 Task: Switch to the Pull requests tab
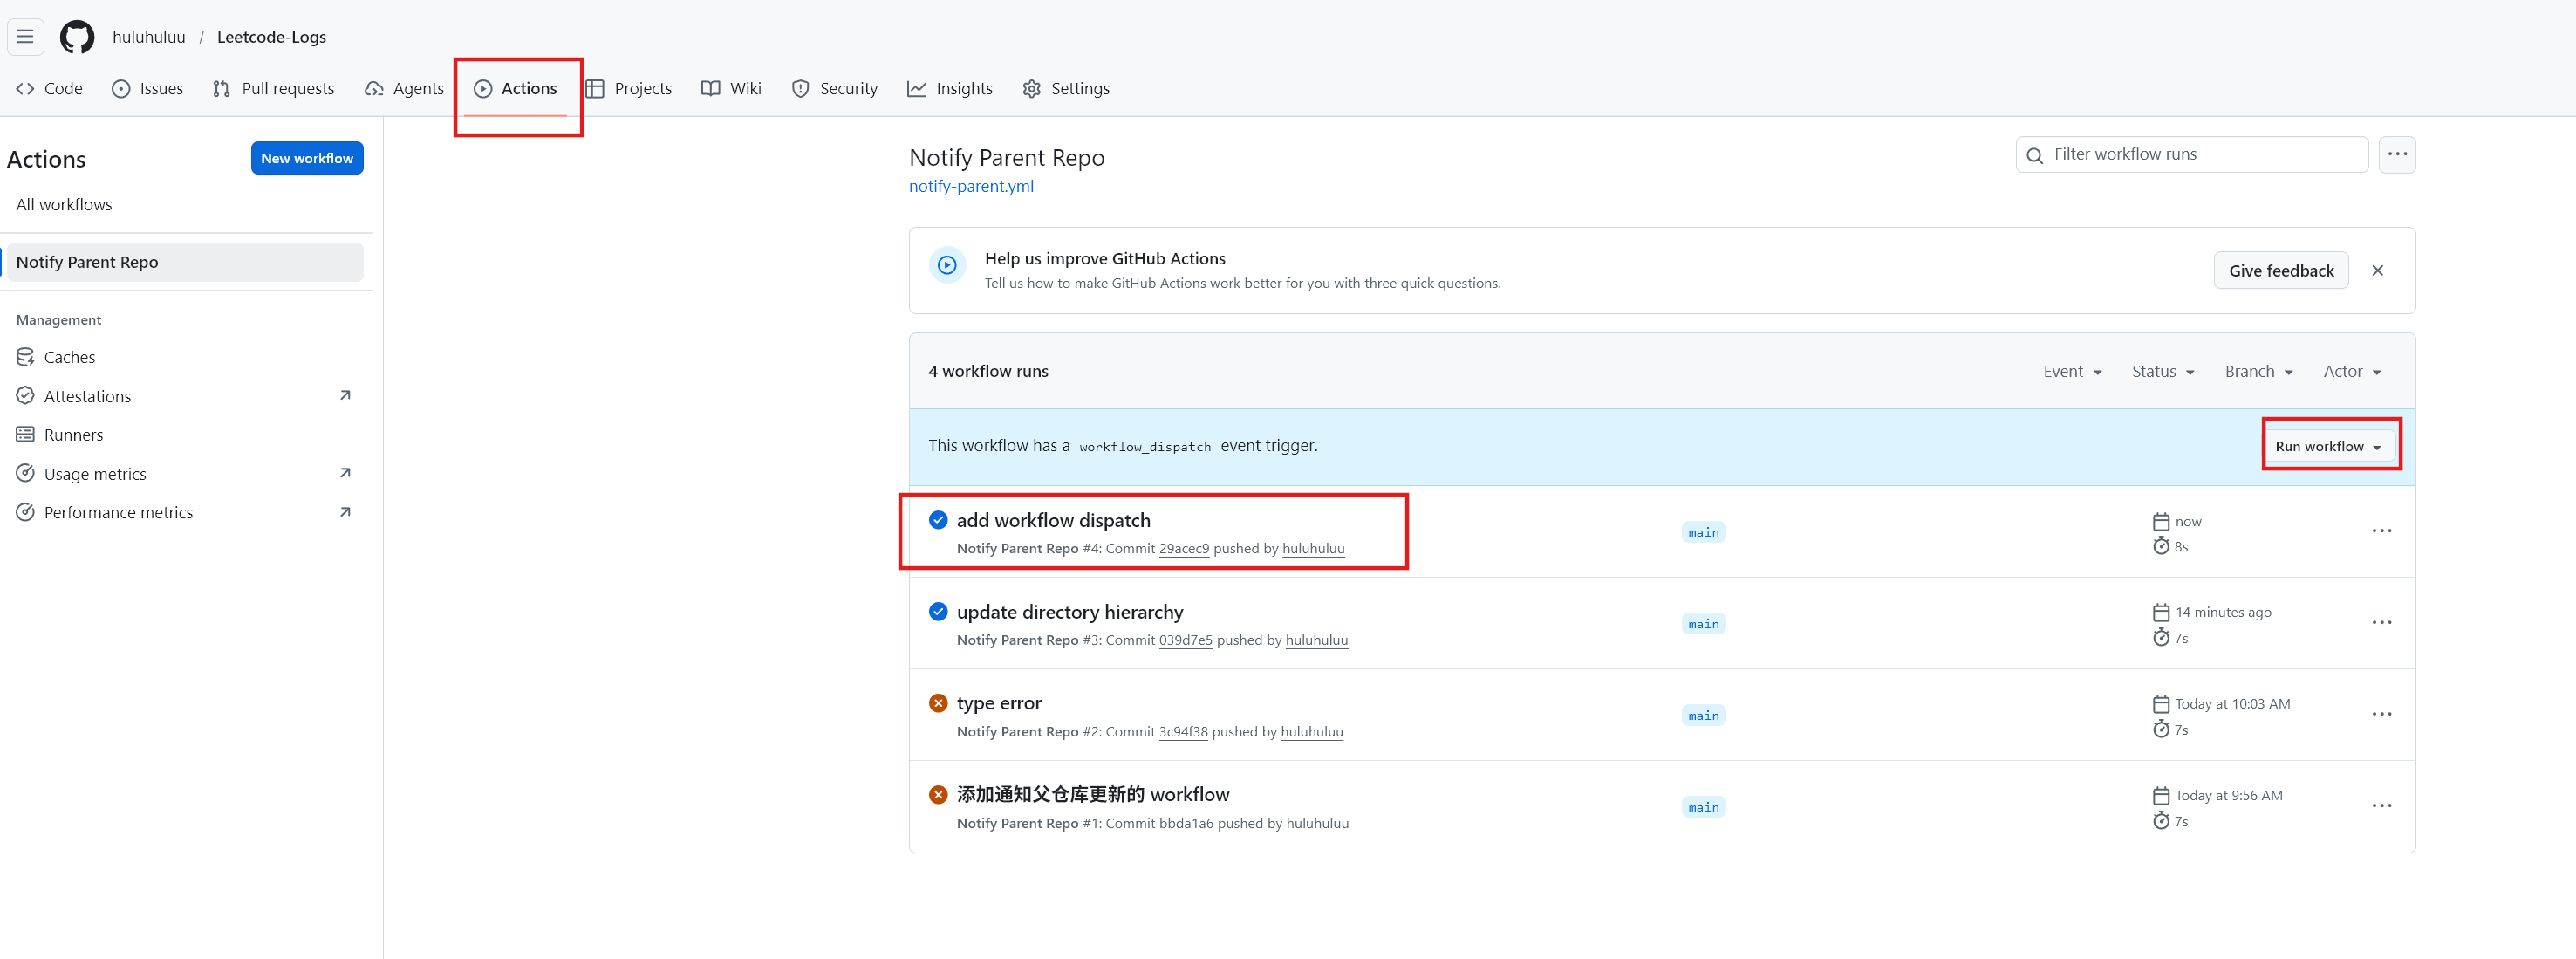coord(274,88)
